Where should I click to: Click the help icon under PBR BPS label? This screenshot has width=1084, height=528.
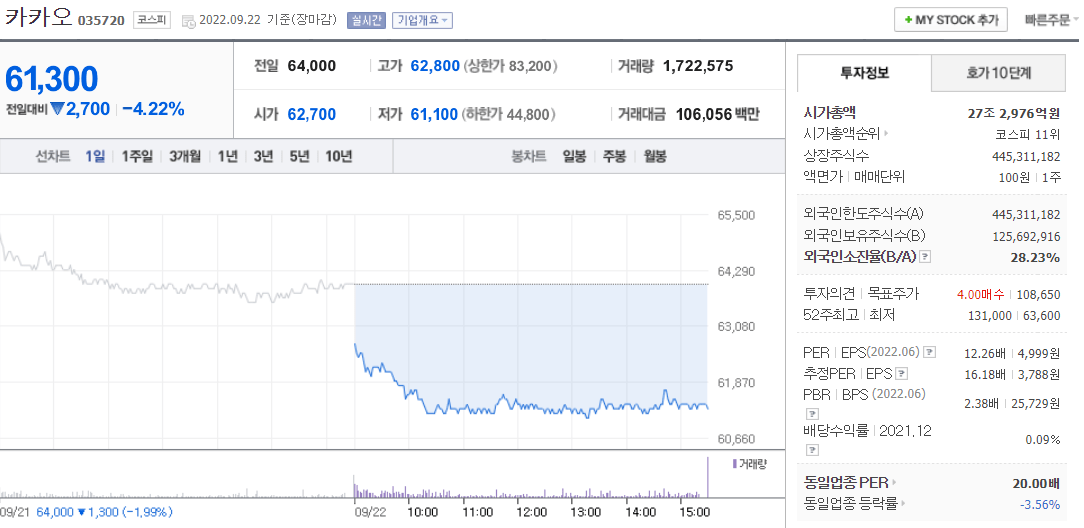click(812, 413)
